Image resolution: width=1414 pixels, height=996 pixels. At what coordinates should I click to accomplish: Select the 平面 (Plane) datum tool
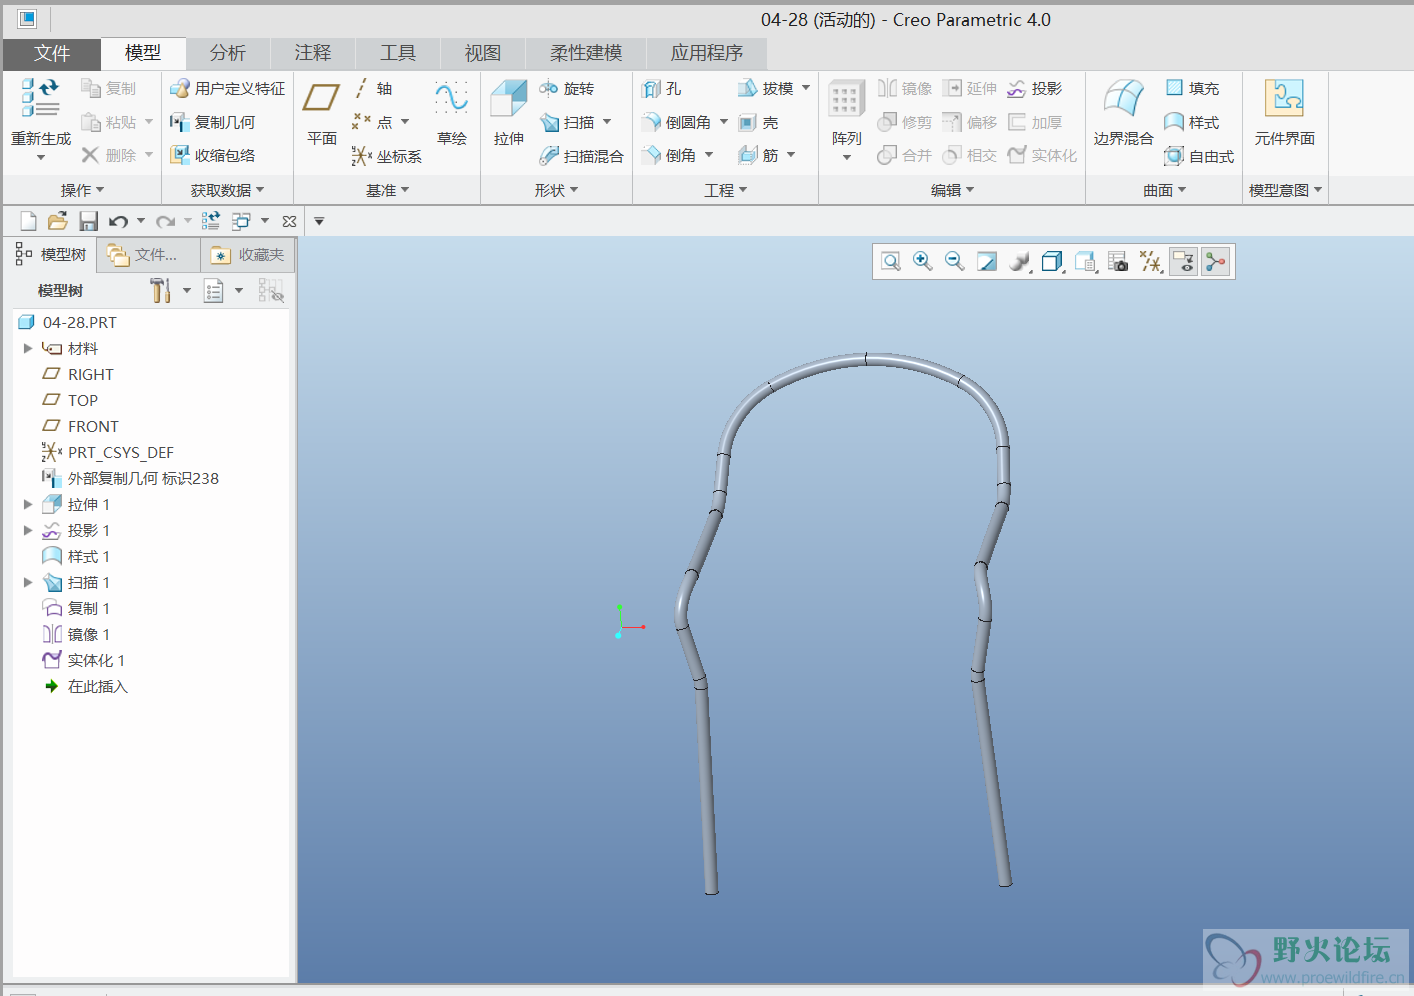point(321,112)
